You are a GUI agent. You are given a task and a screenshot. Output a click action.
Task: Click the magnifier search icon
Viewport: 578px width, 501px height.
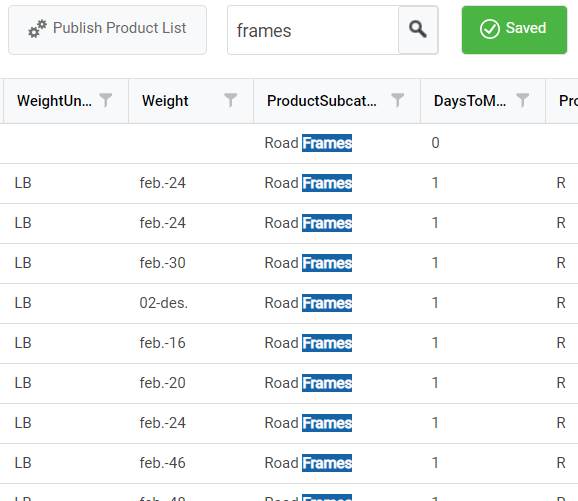pyautogui.click(x=418, y=29)
